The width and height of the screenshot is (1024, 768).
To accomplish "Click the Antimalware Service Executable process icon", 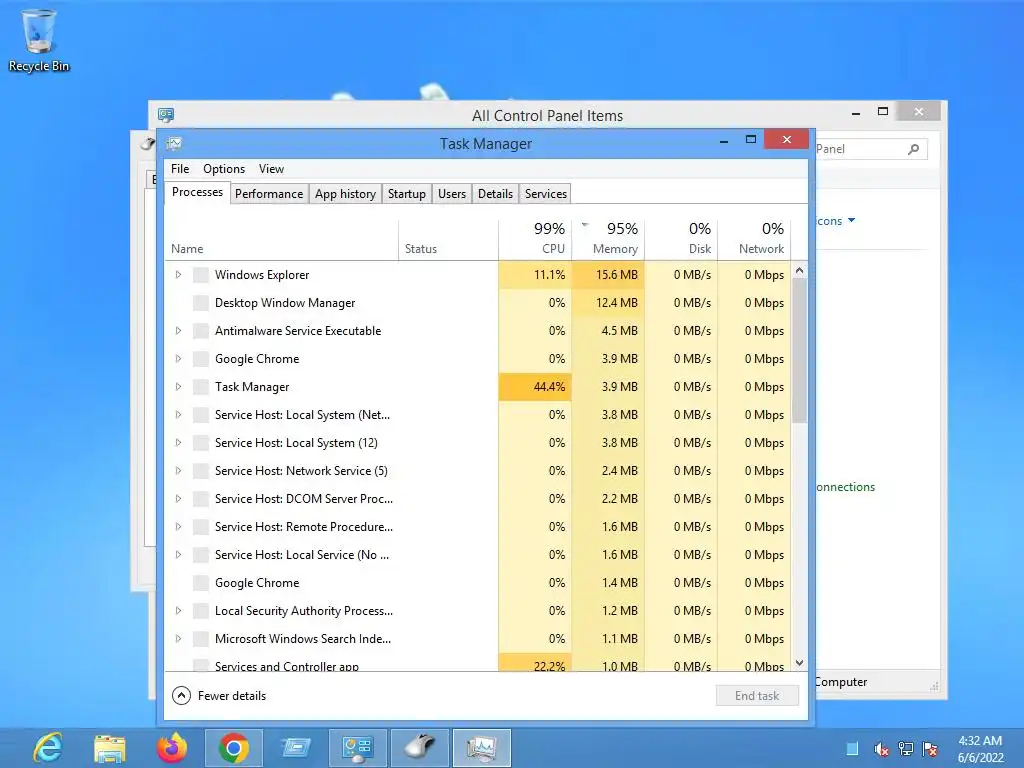I will pos(200,331).
